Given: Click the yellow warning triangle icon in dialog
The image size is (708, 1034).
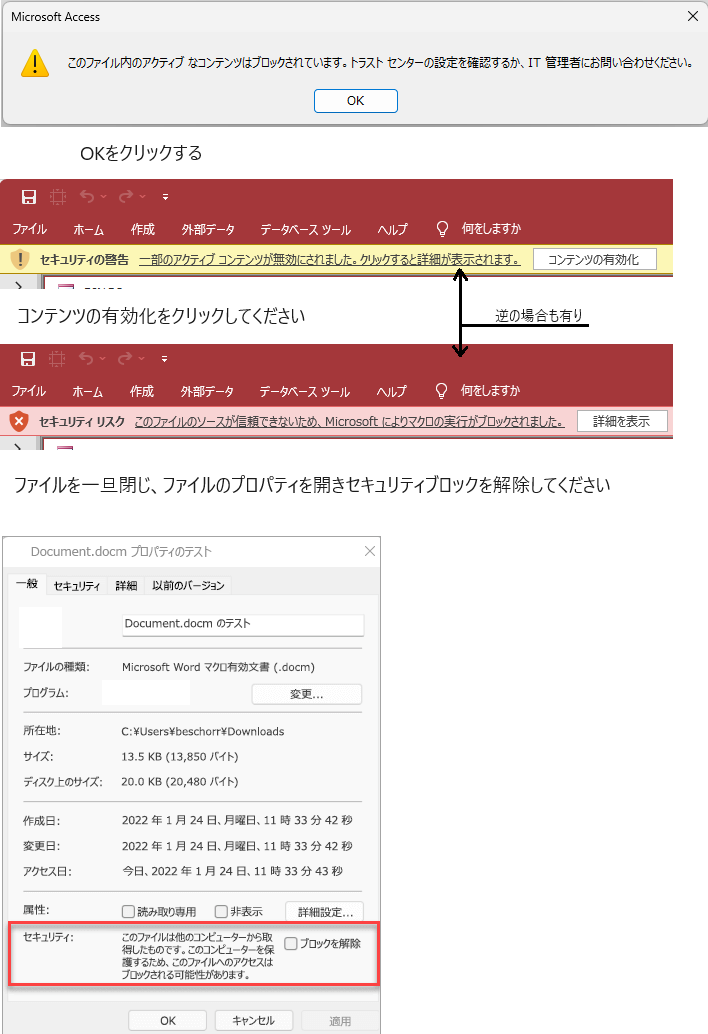Looking at the screenshot, I should [34, 63].
